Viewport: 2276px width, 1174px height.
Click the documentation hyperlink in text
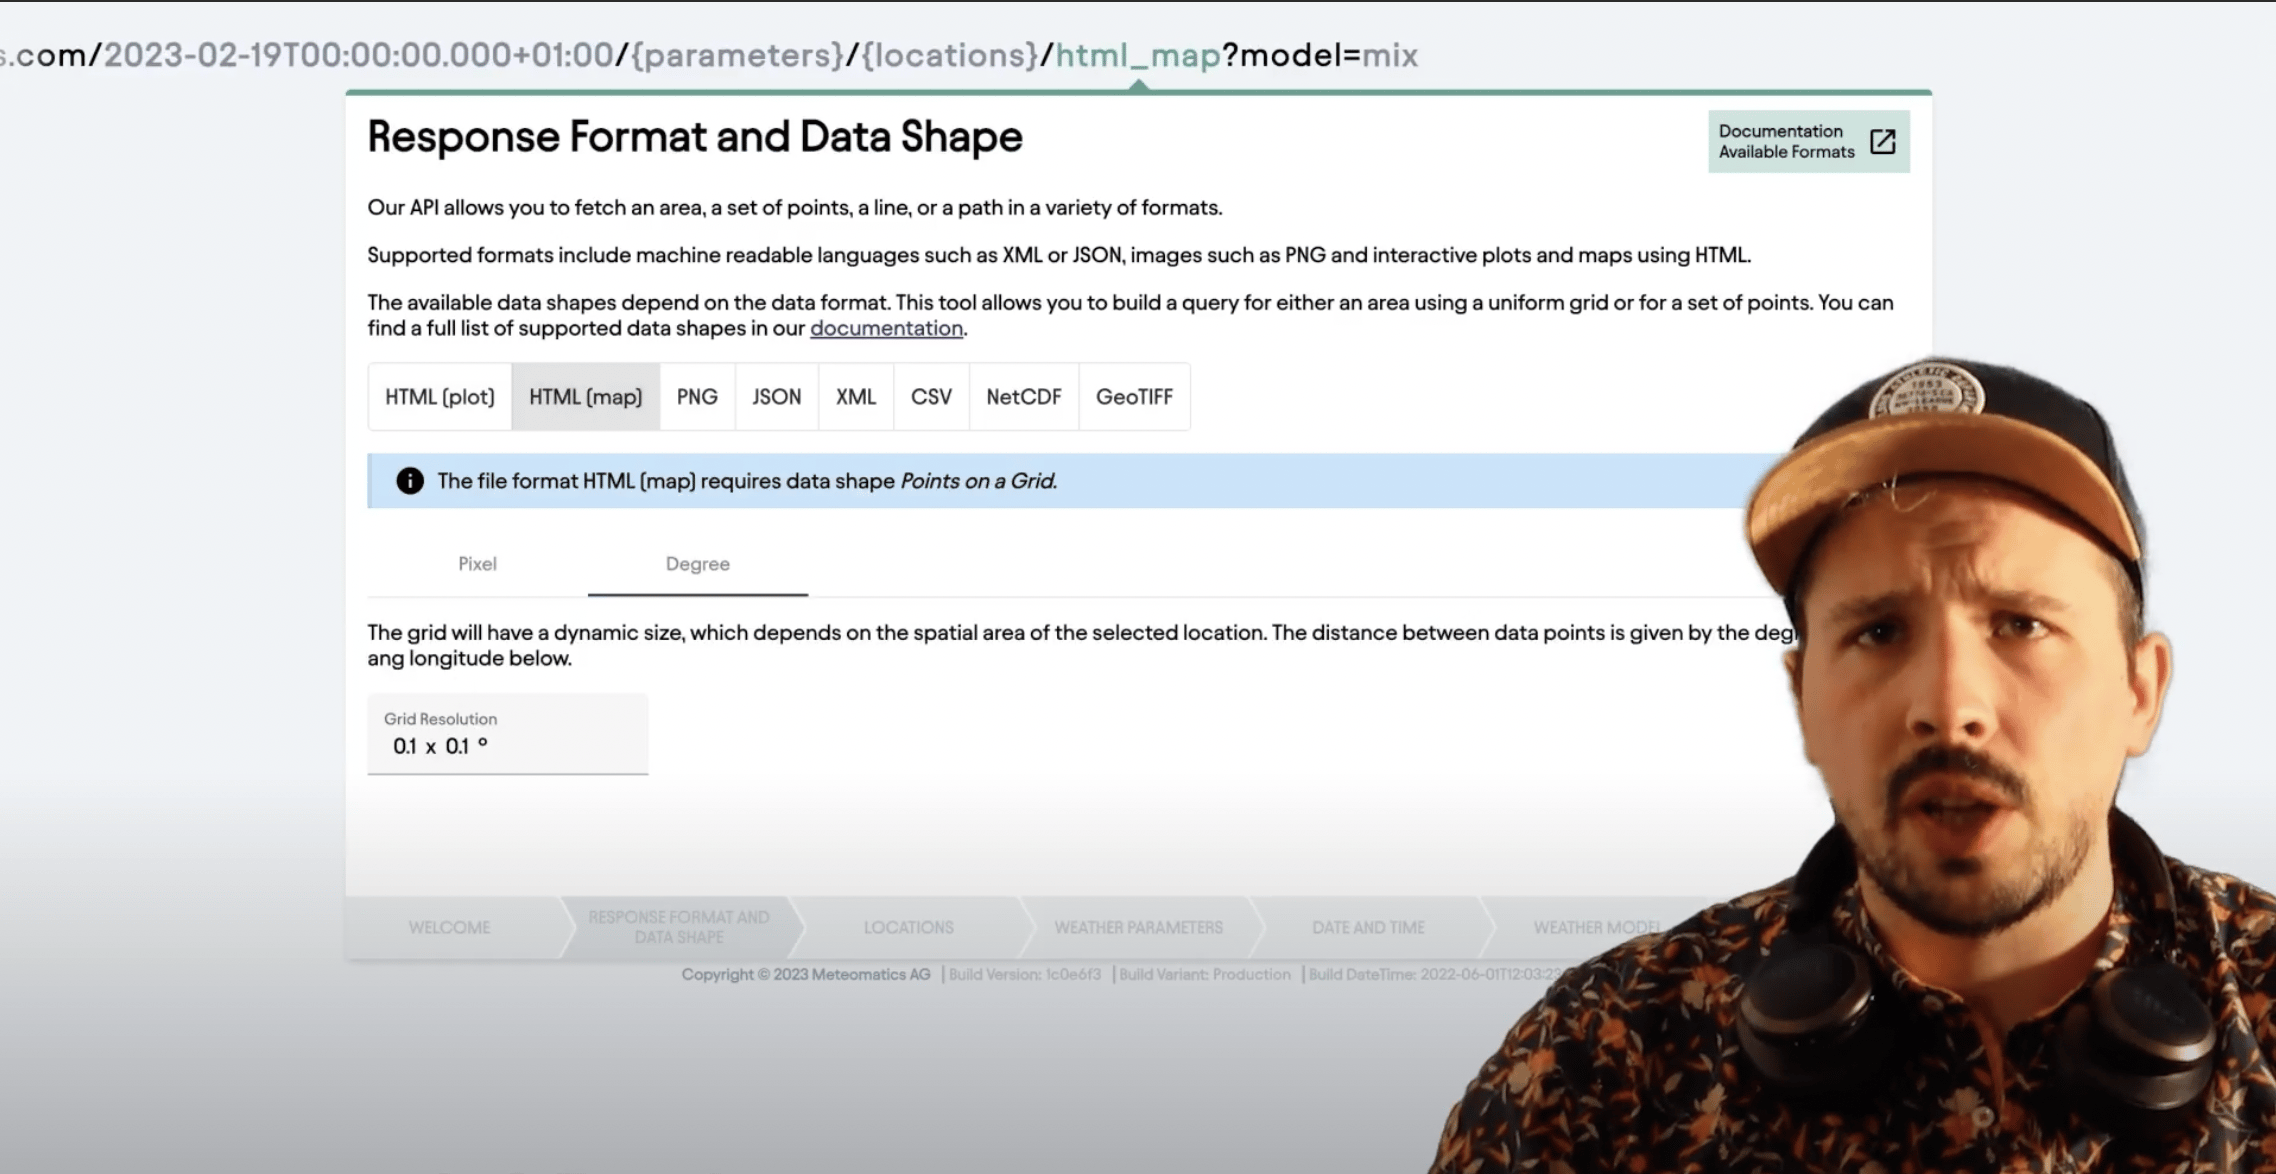(x=886, y=328)
